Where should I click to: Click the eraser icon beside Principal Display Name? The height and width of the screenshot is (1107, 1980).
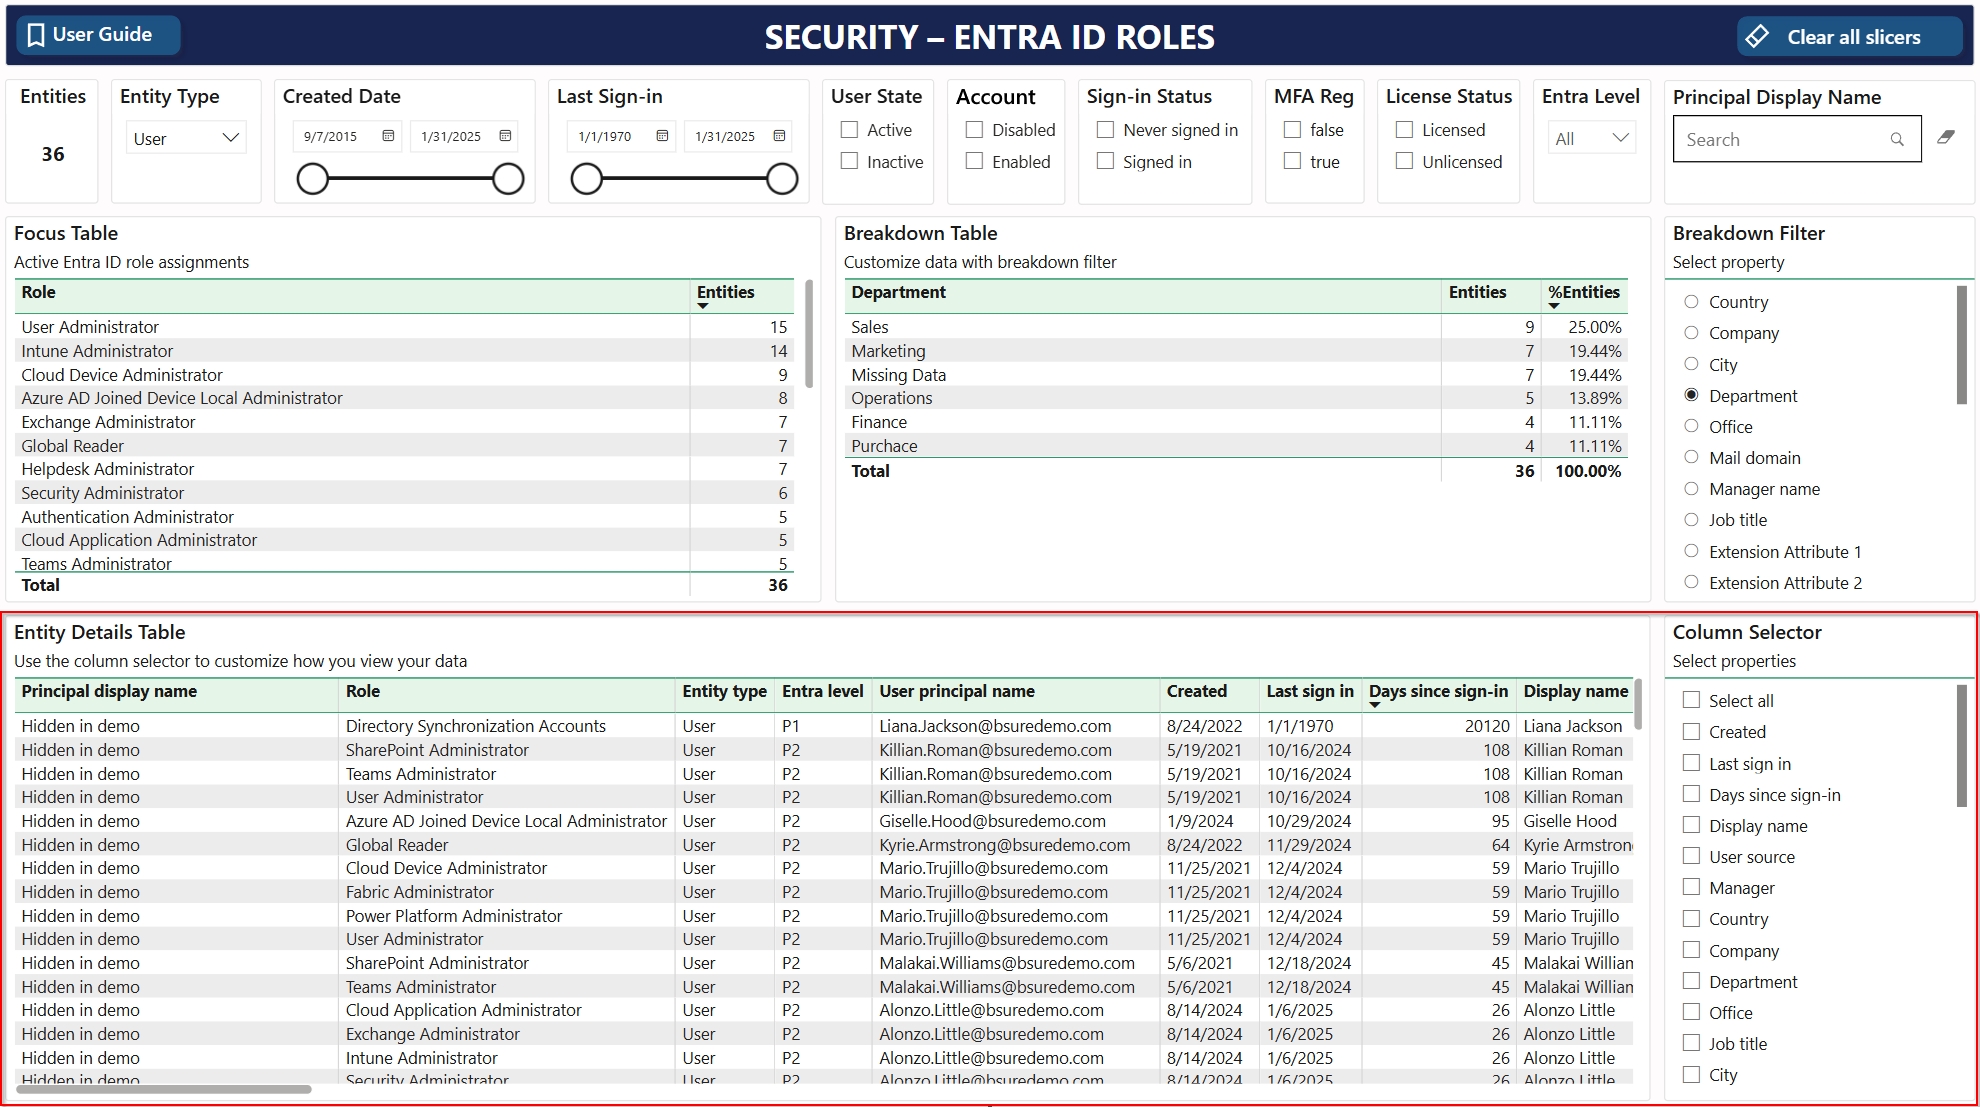[1945, 138]
